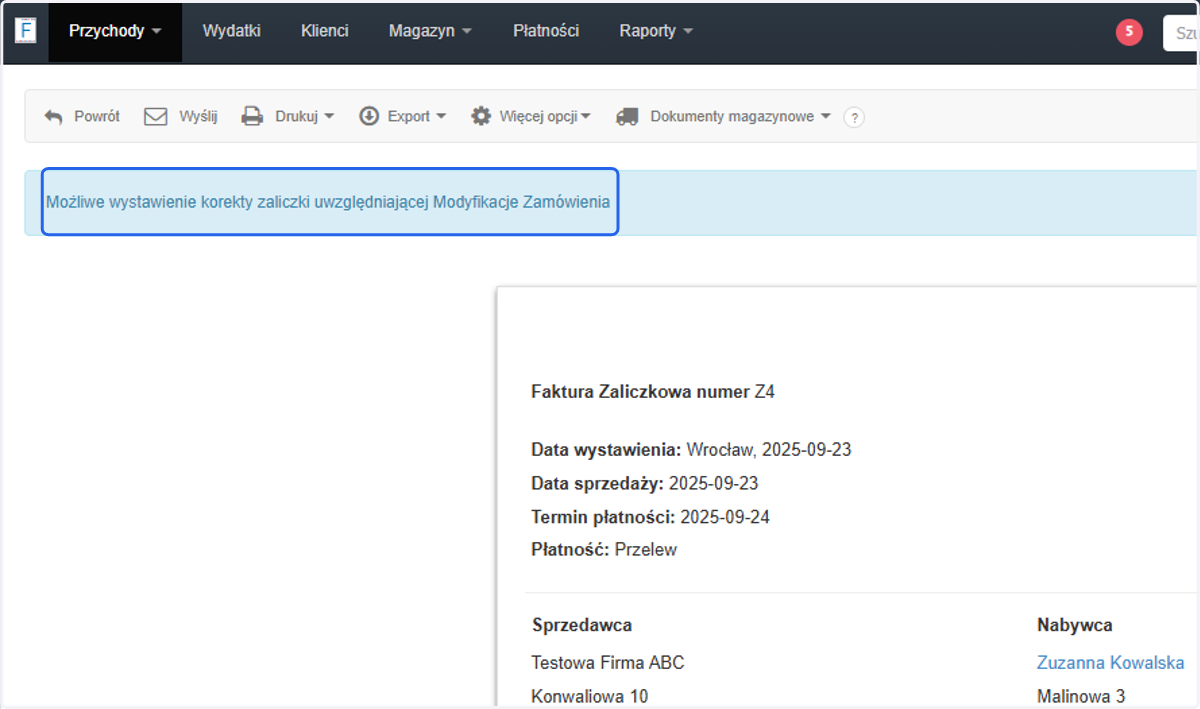Expand the Więcej opcji dropdown

(x=546, y=116)
